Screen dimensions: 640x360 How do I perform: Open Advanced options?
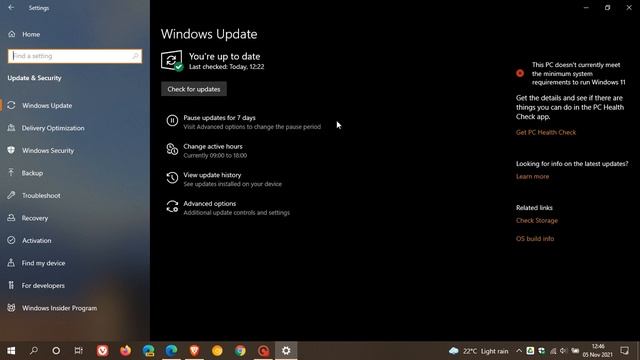209,203
